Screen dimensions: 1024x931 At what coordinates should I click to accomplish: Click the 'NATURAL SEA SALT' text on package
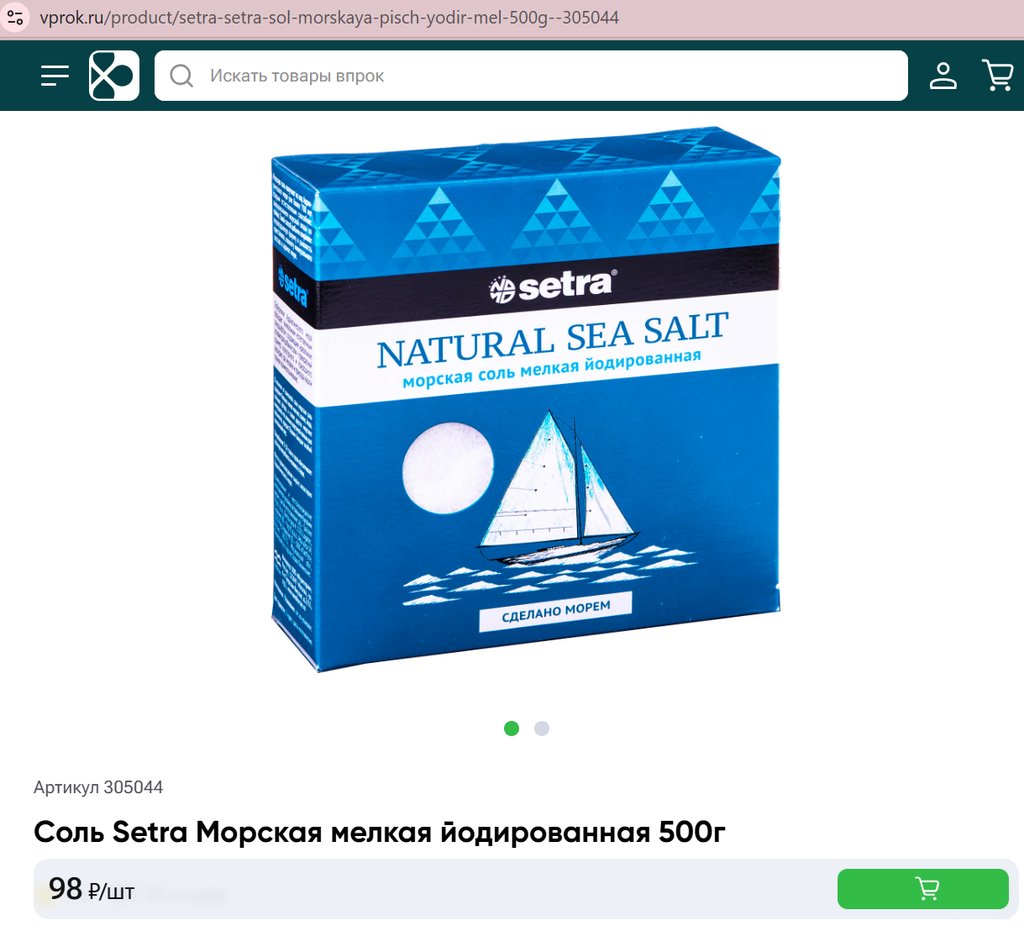[x=552, y=339]
